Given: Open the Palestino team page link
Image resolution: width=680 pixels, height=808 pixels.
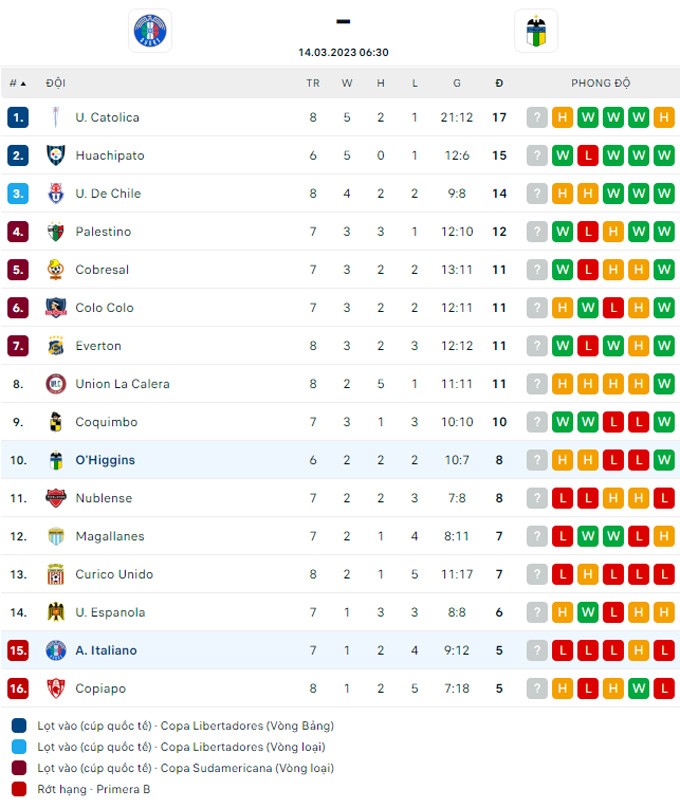Looking at the screenshot, I should coord(105,231).
